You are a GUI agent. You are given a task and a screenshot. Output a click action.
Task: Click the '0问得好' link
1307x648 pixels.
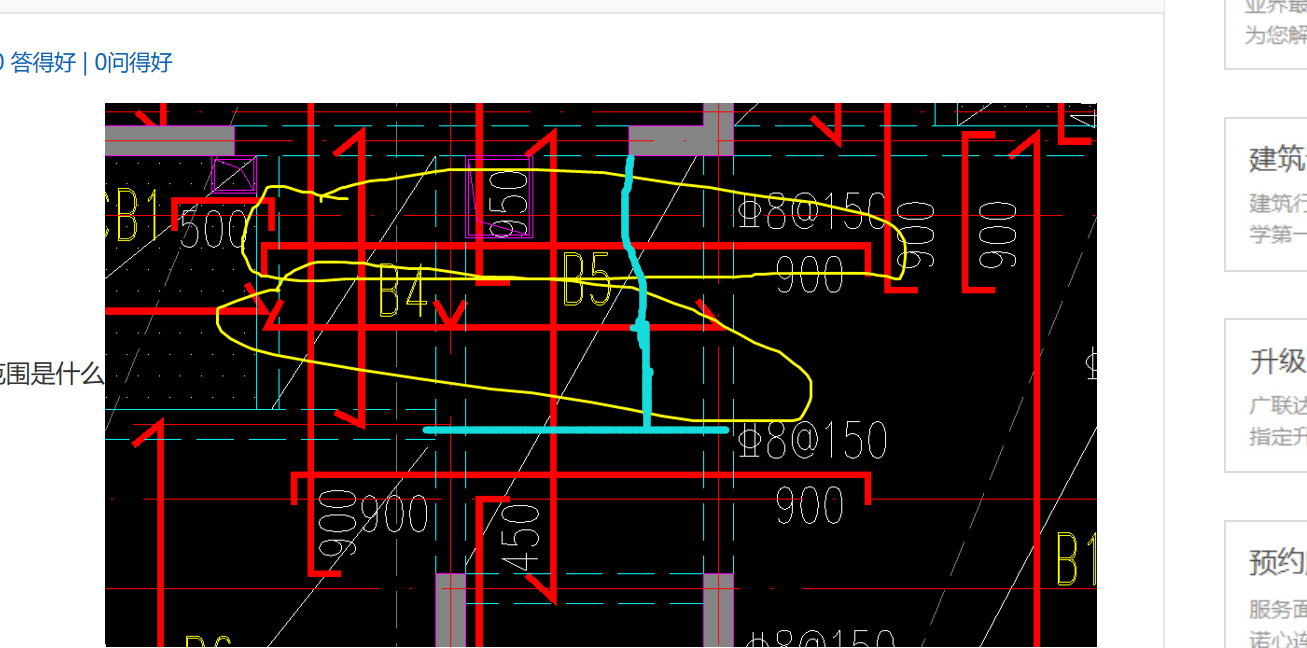pyautogui.click(x=133, y=63)
